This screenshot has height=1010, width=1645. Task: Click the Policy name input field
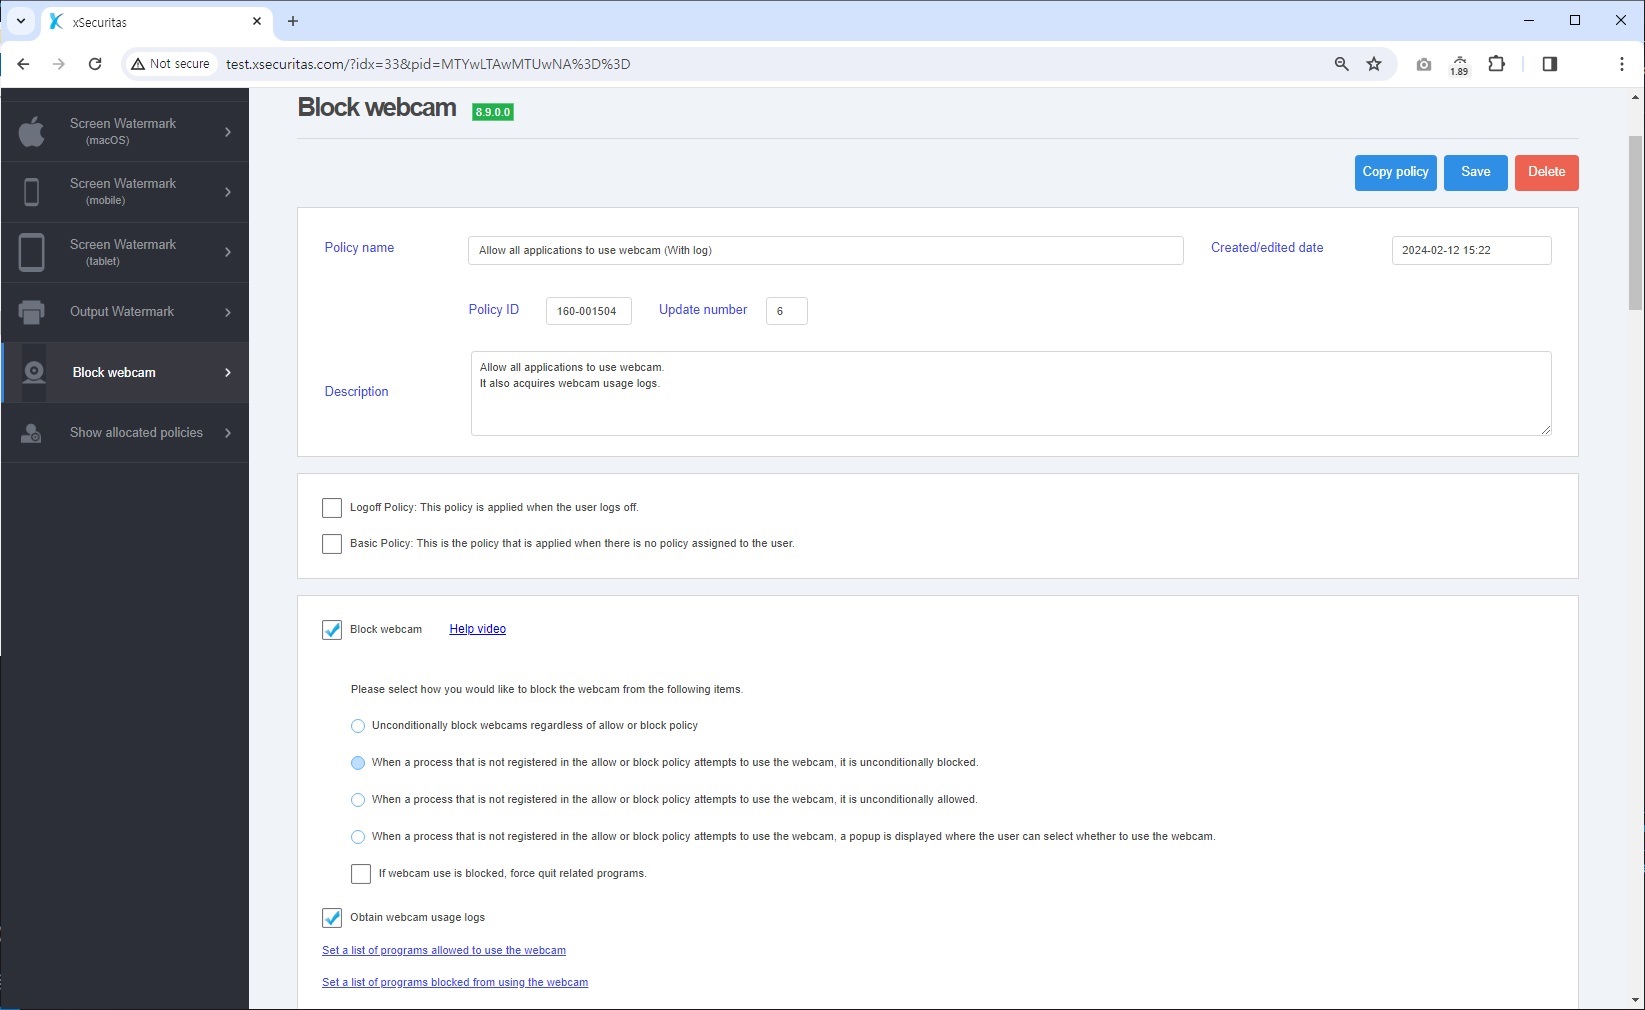click(x=825, y=250)
